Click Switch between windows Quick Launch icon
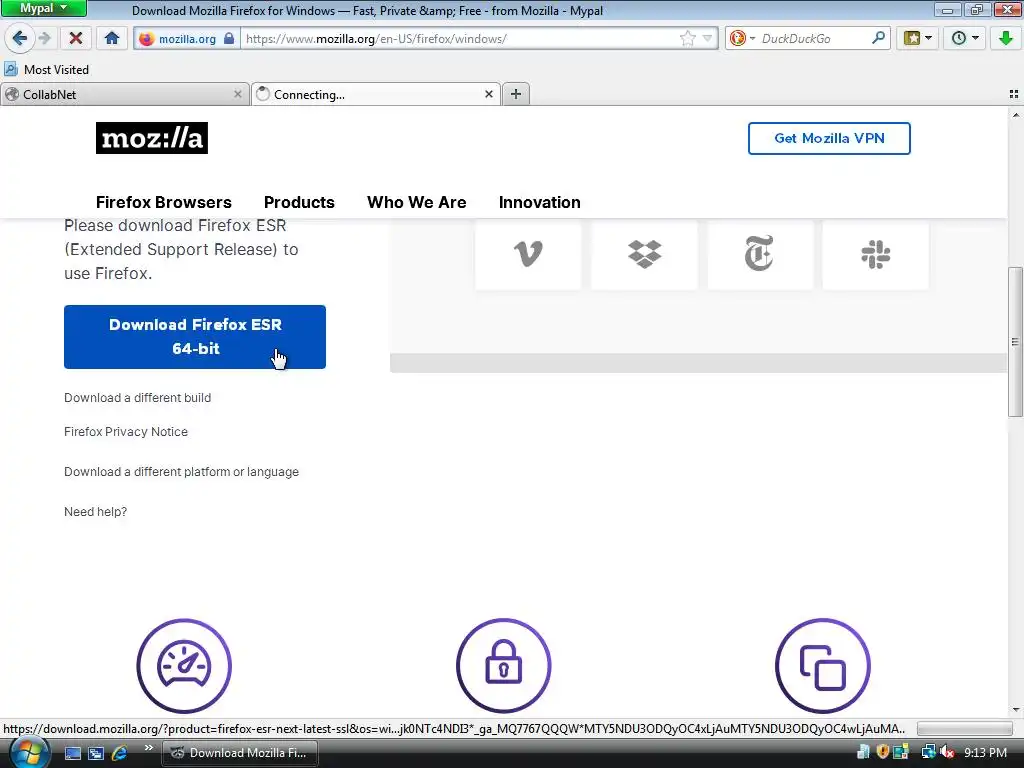Image resolution: width=1024 pixels, height=768 pixels. [96, 753]
